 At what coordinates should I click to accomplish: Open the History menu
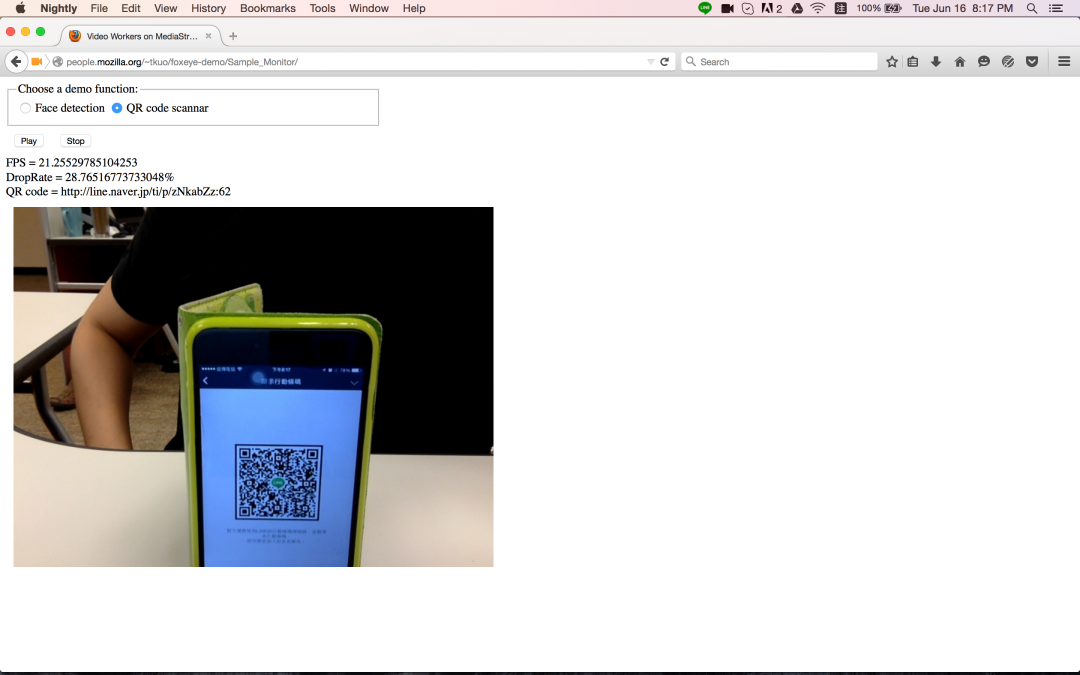(x=208, y=8)
